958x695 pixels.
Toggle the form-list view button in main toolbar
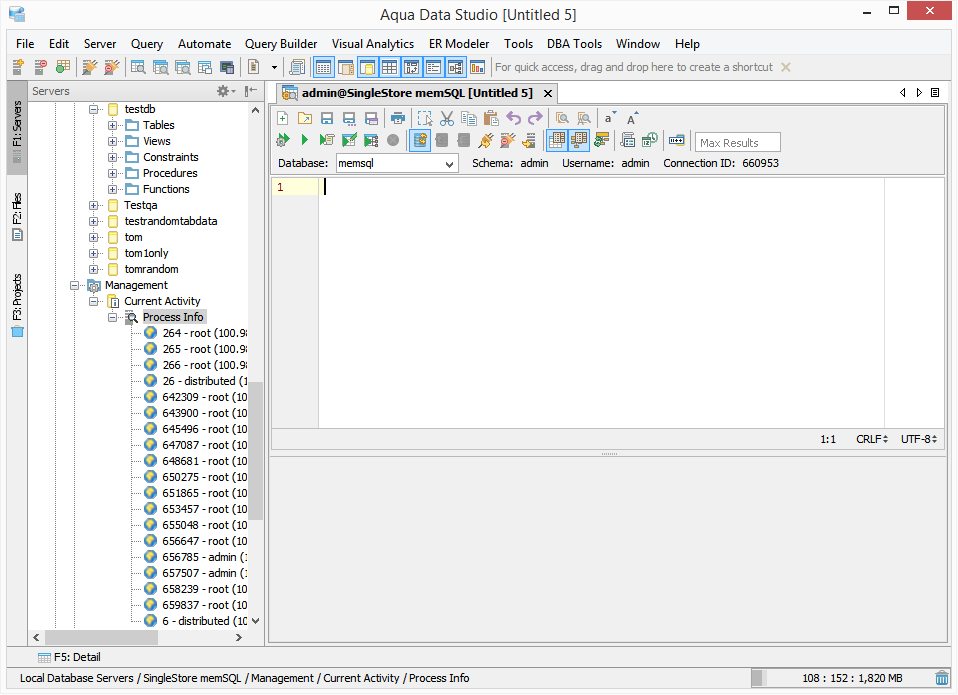tap(434, 67)
